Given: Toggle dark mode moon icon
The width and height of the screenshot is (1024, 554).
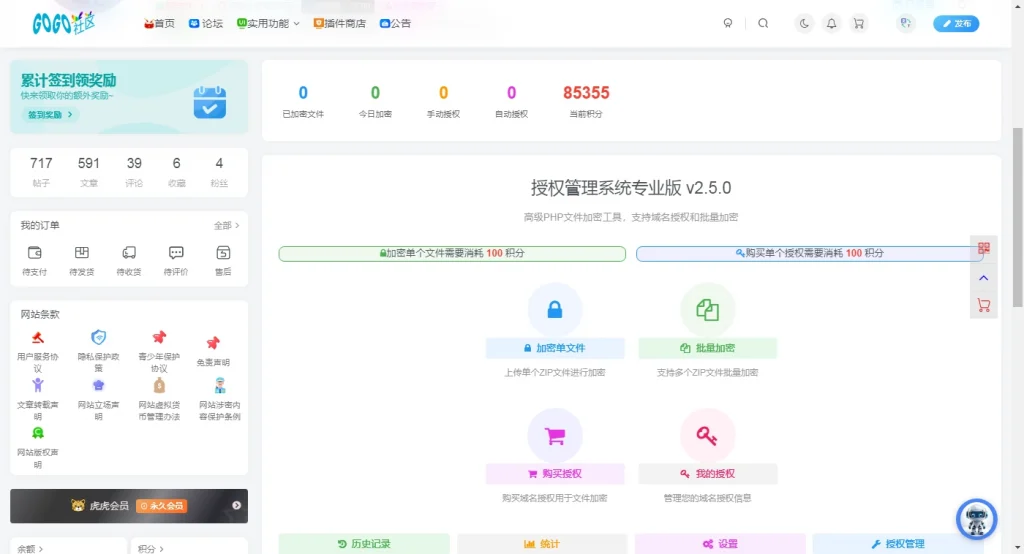Looking at the screenshot, I should pyautogui.click(x=804, y=24).
